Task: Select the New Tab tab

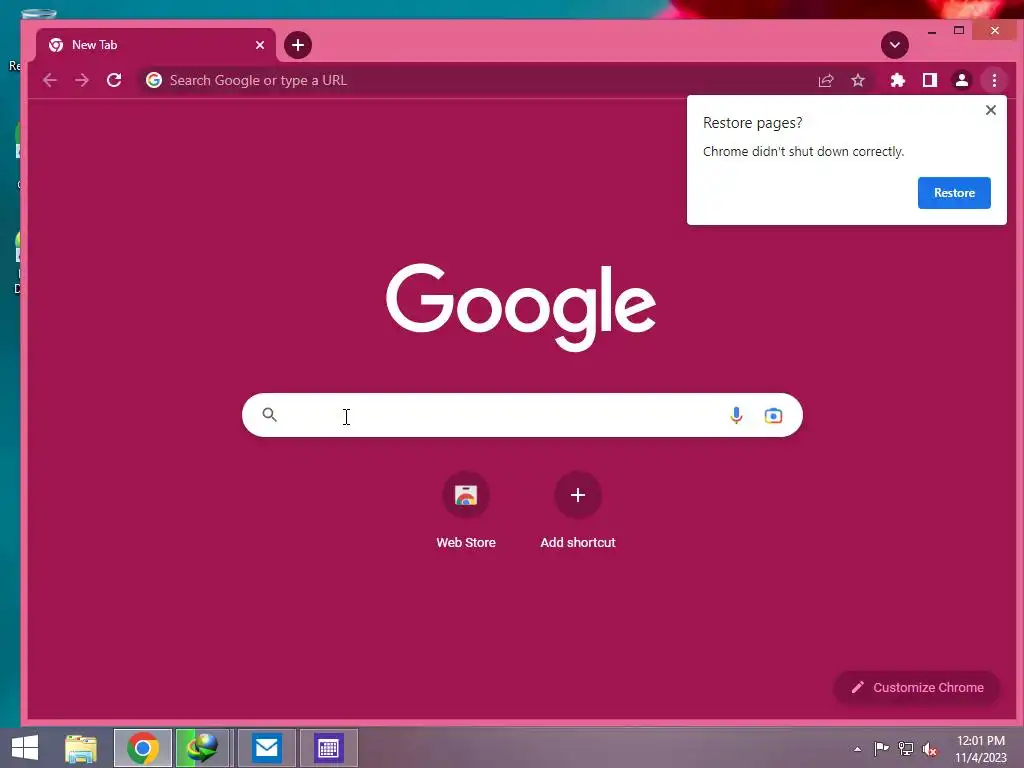Action: click(x=156, y=45)
